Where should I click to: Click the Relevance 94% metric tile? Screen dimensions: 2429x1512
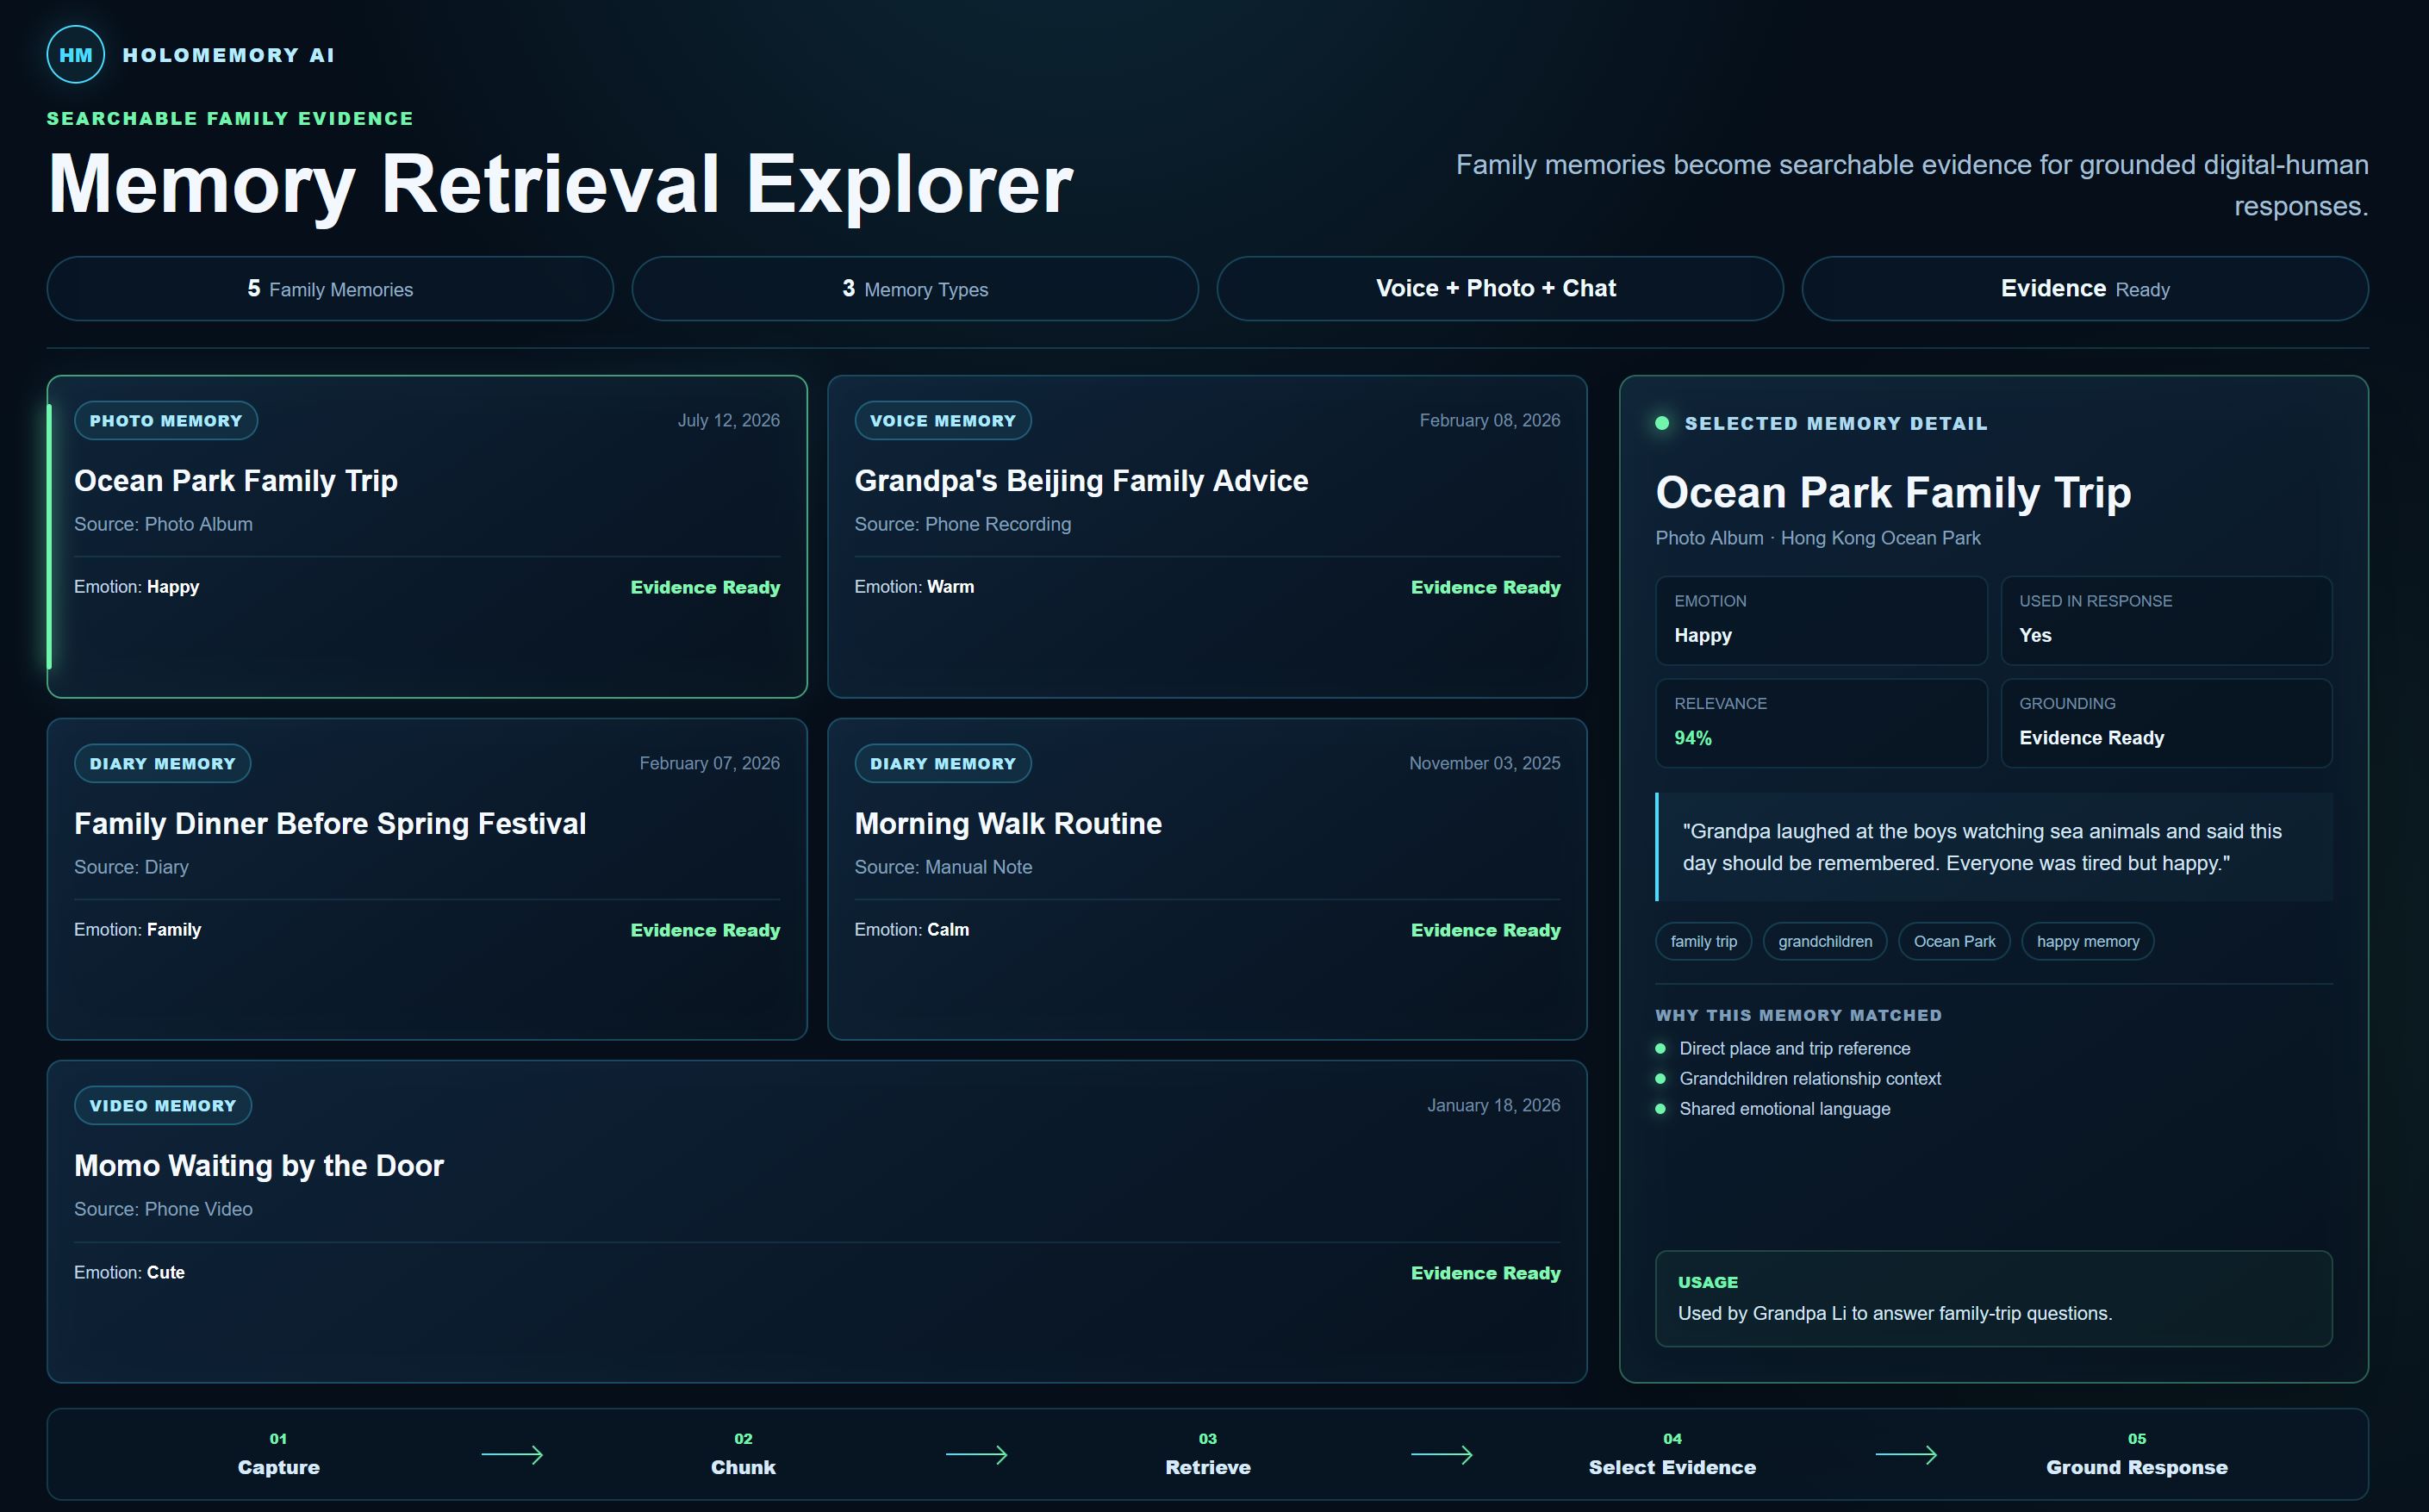point(1821,723)
